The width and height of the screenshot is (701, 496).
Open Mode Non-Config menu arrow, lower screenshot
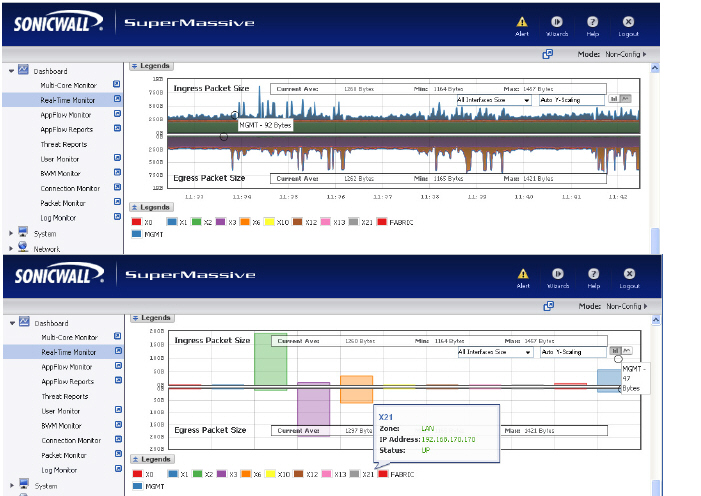coord(645,306)
